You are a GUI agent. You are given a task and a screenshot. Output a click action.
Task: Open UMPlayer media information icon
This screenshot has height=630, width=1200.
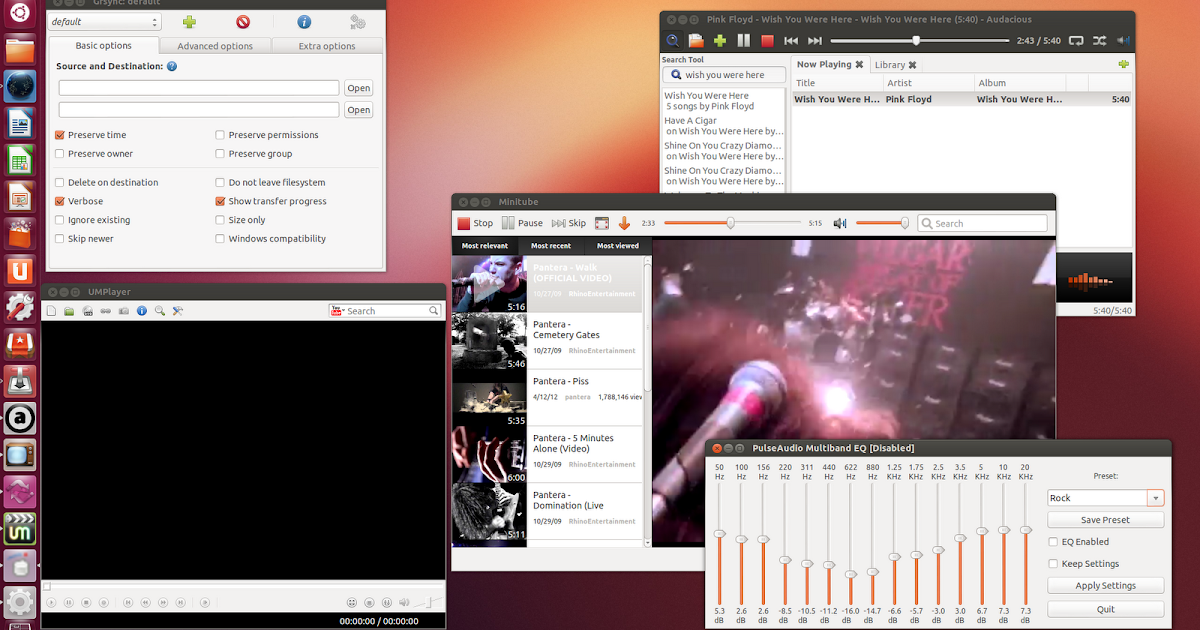coord(140,311)
